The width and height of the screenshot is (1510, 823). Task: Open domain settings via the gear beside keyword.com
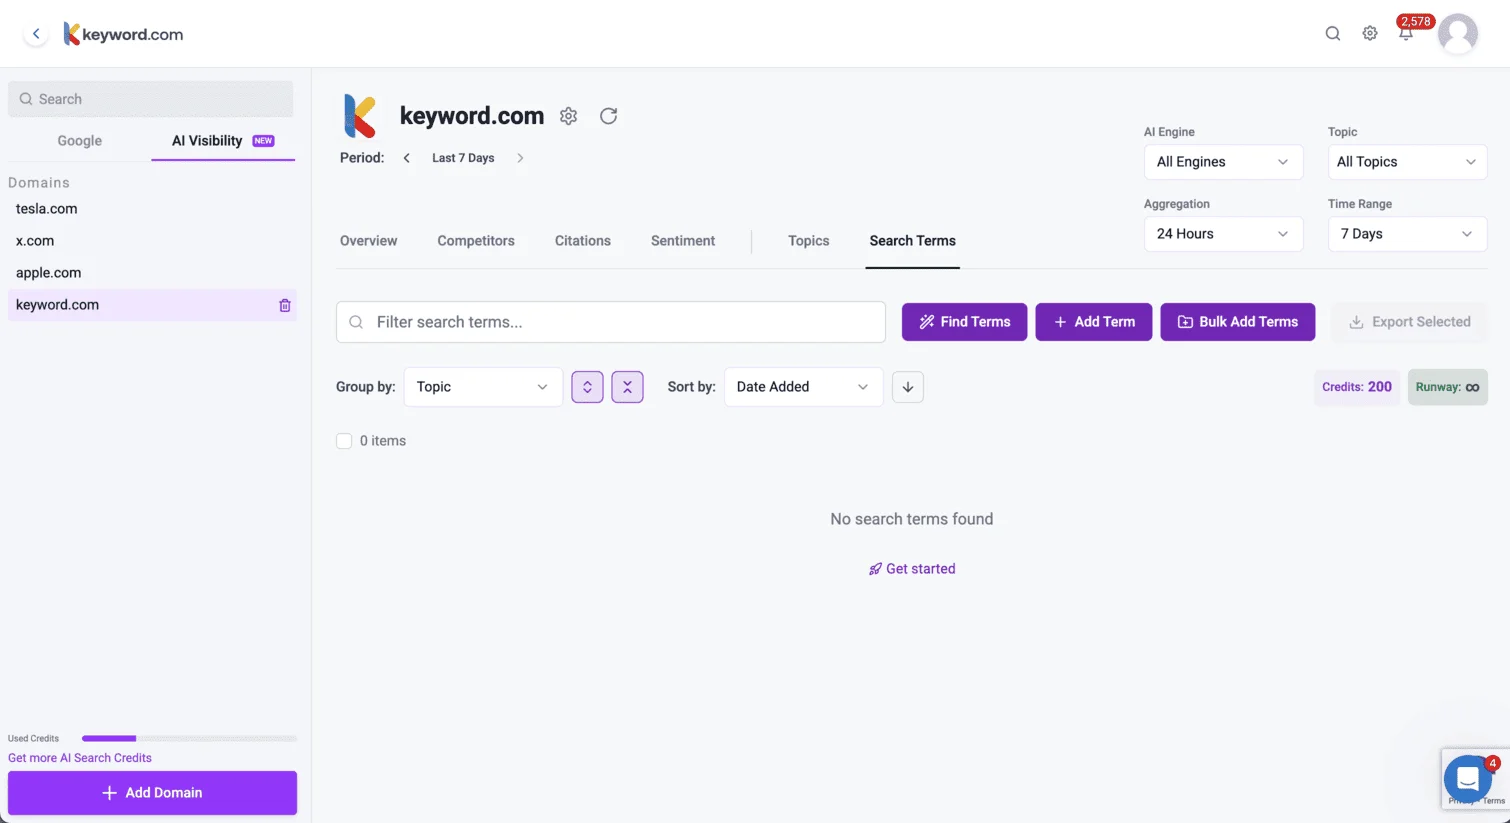pyautogui.click(x=568, y=115)
